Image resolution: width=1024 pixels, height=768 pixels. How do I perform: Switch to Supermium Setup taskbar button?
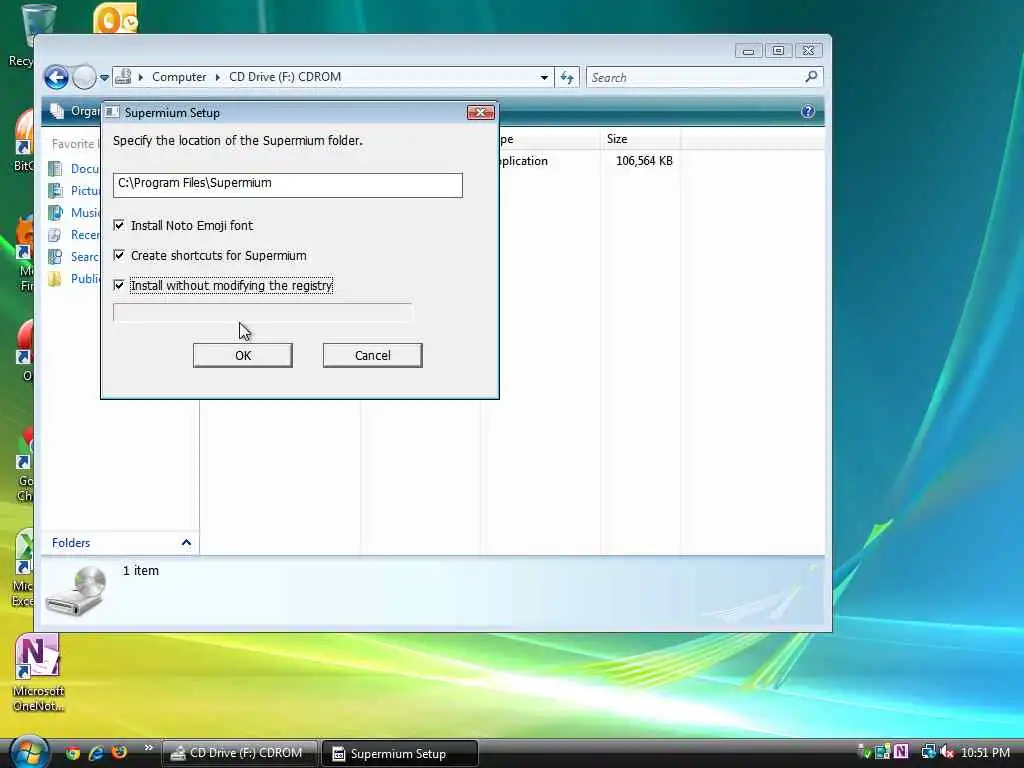(x=400, y=754)
